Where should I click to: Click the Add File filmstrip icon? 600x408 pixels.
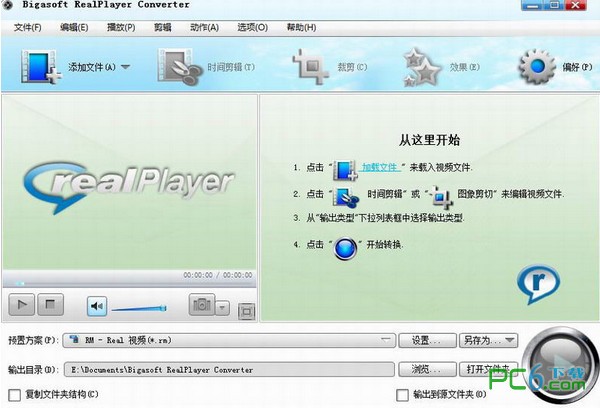click(41, 67)
